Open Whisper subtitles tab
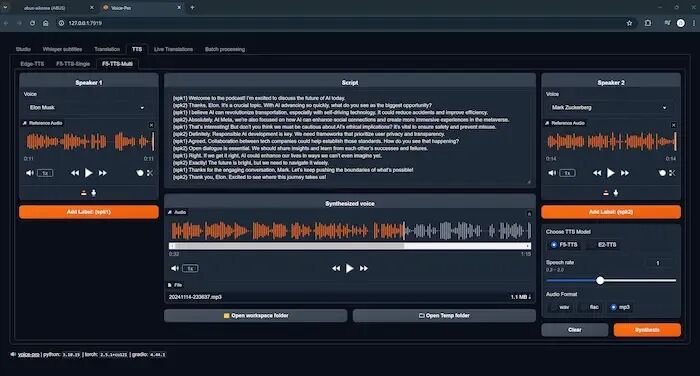Screen dimensions: 700x376 click(x=62, y=49)
